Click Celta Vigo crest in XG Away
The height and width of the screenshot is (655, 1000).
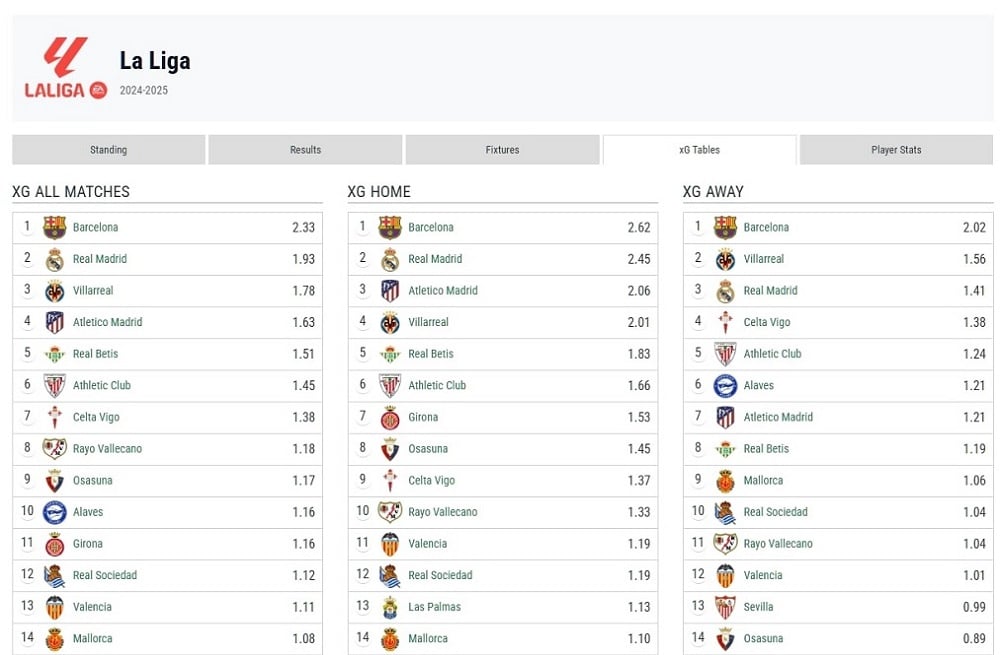click(725, 322)
